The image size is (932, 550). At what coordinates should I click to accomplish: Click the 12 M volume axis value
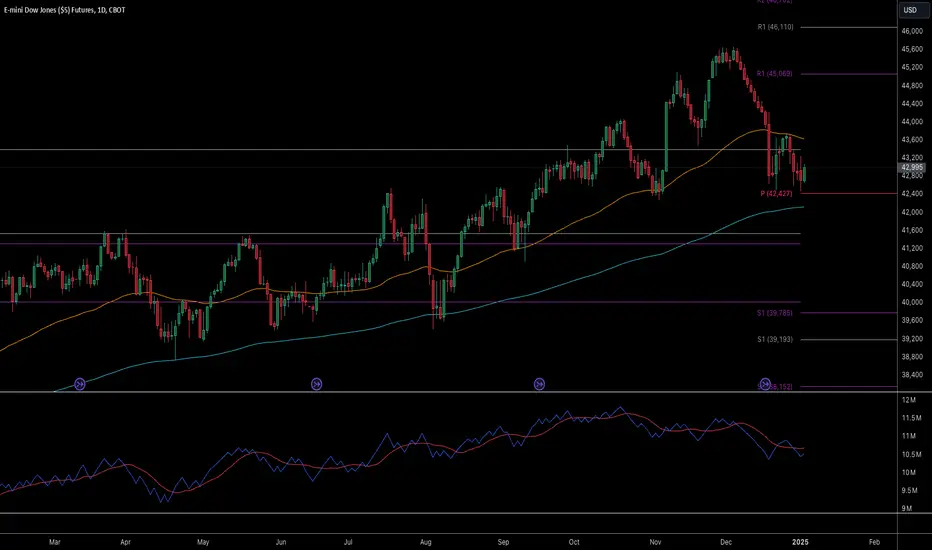pos(909,400)
